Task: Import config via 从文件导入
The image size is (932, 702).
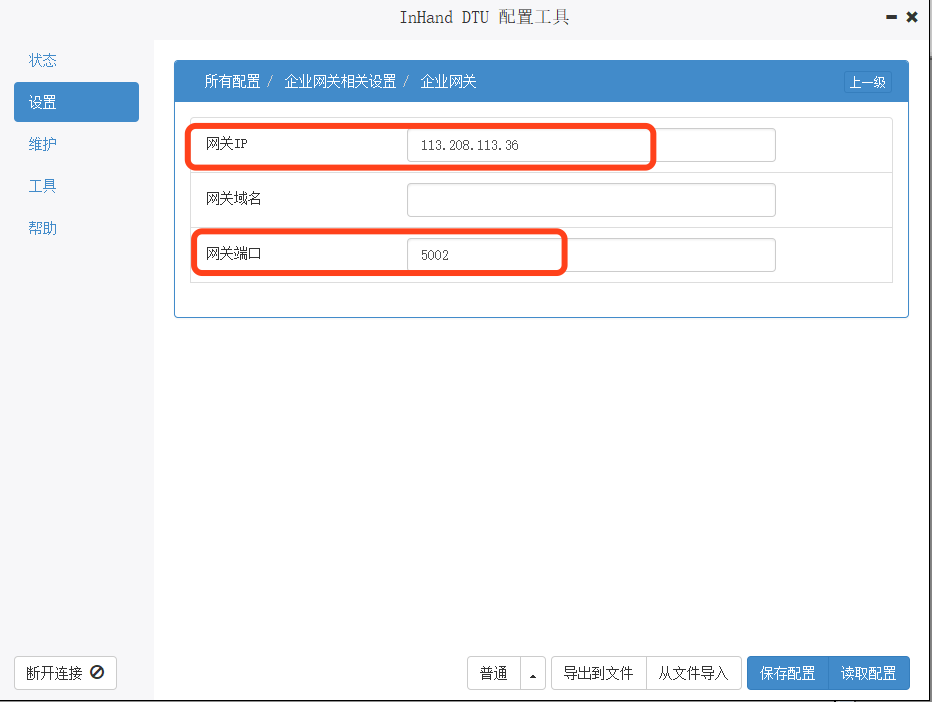Action: pos(693,673)
